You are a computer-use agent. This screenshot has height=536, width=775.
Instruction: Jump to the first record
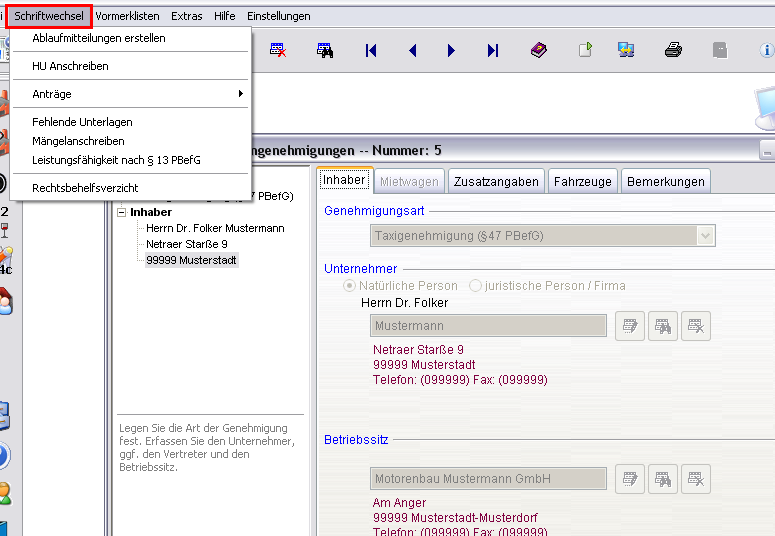[x=371, y=50]
